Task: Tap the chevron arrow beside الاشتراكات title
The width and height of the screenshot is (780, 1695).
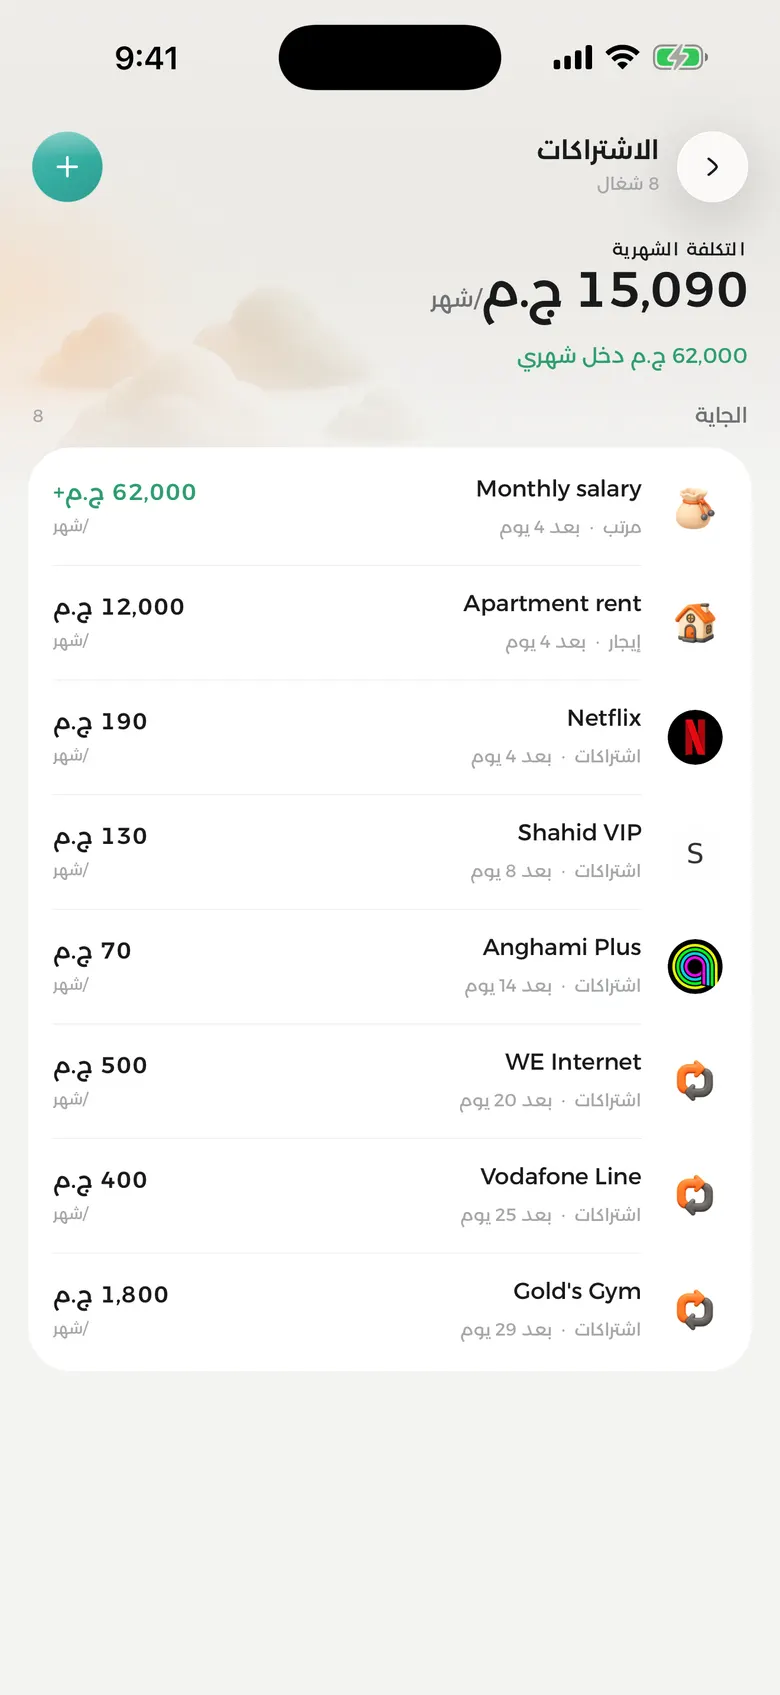Action: click(x=712, y=167)
